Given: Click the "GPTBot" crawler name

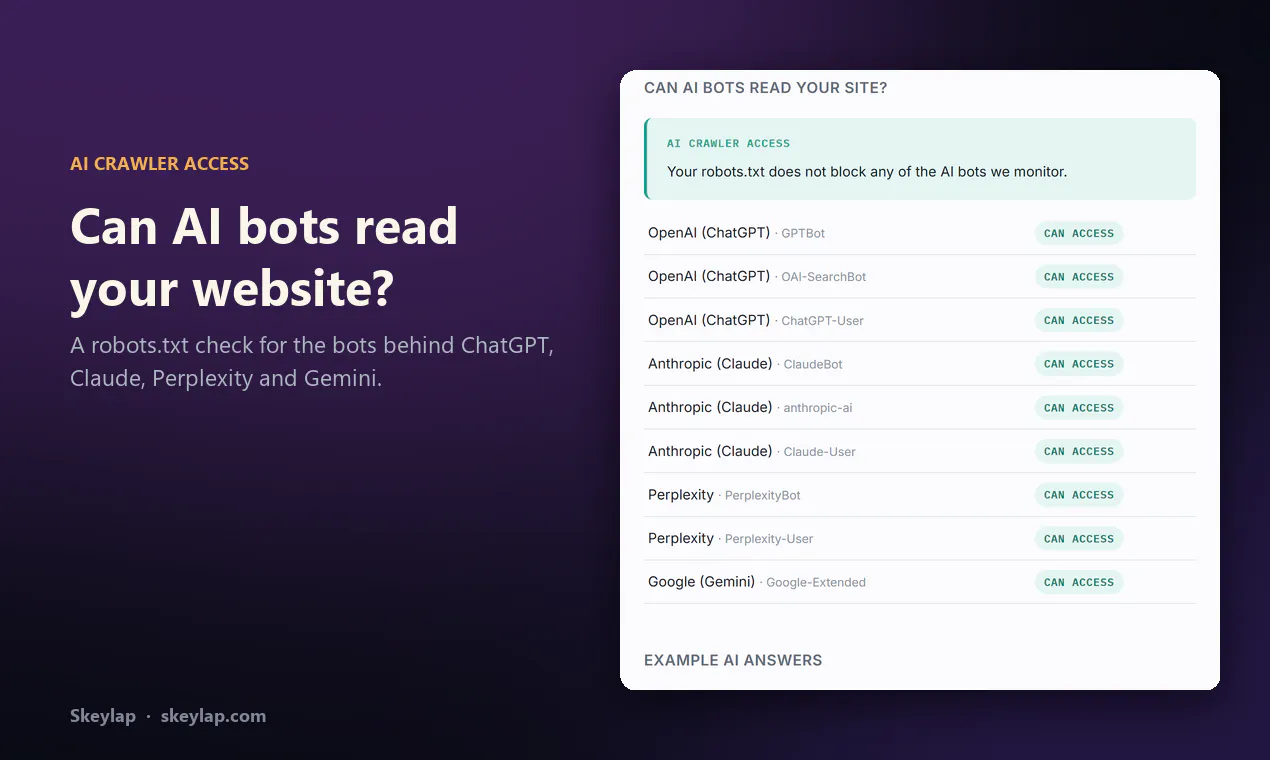Looking at the screenshot, I should (x=803, y=234).
